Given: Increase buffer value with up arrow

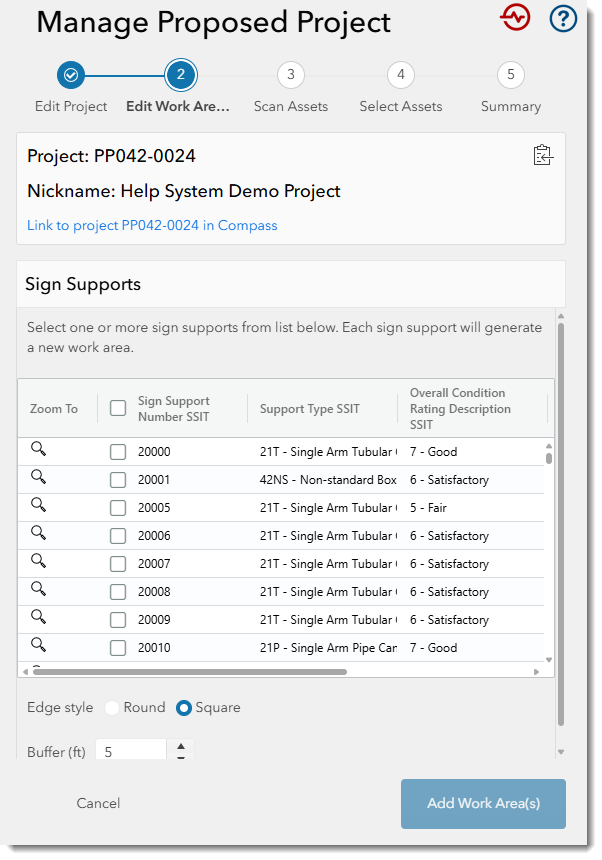Looking at the screenshot, I should click(x=181, y=746).
